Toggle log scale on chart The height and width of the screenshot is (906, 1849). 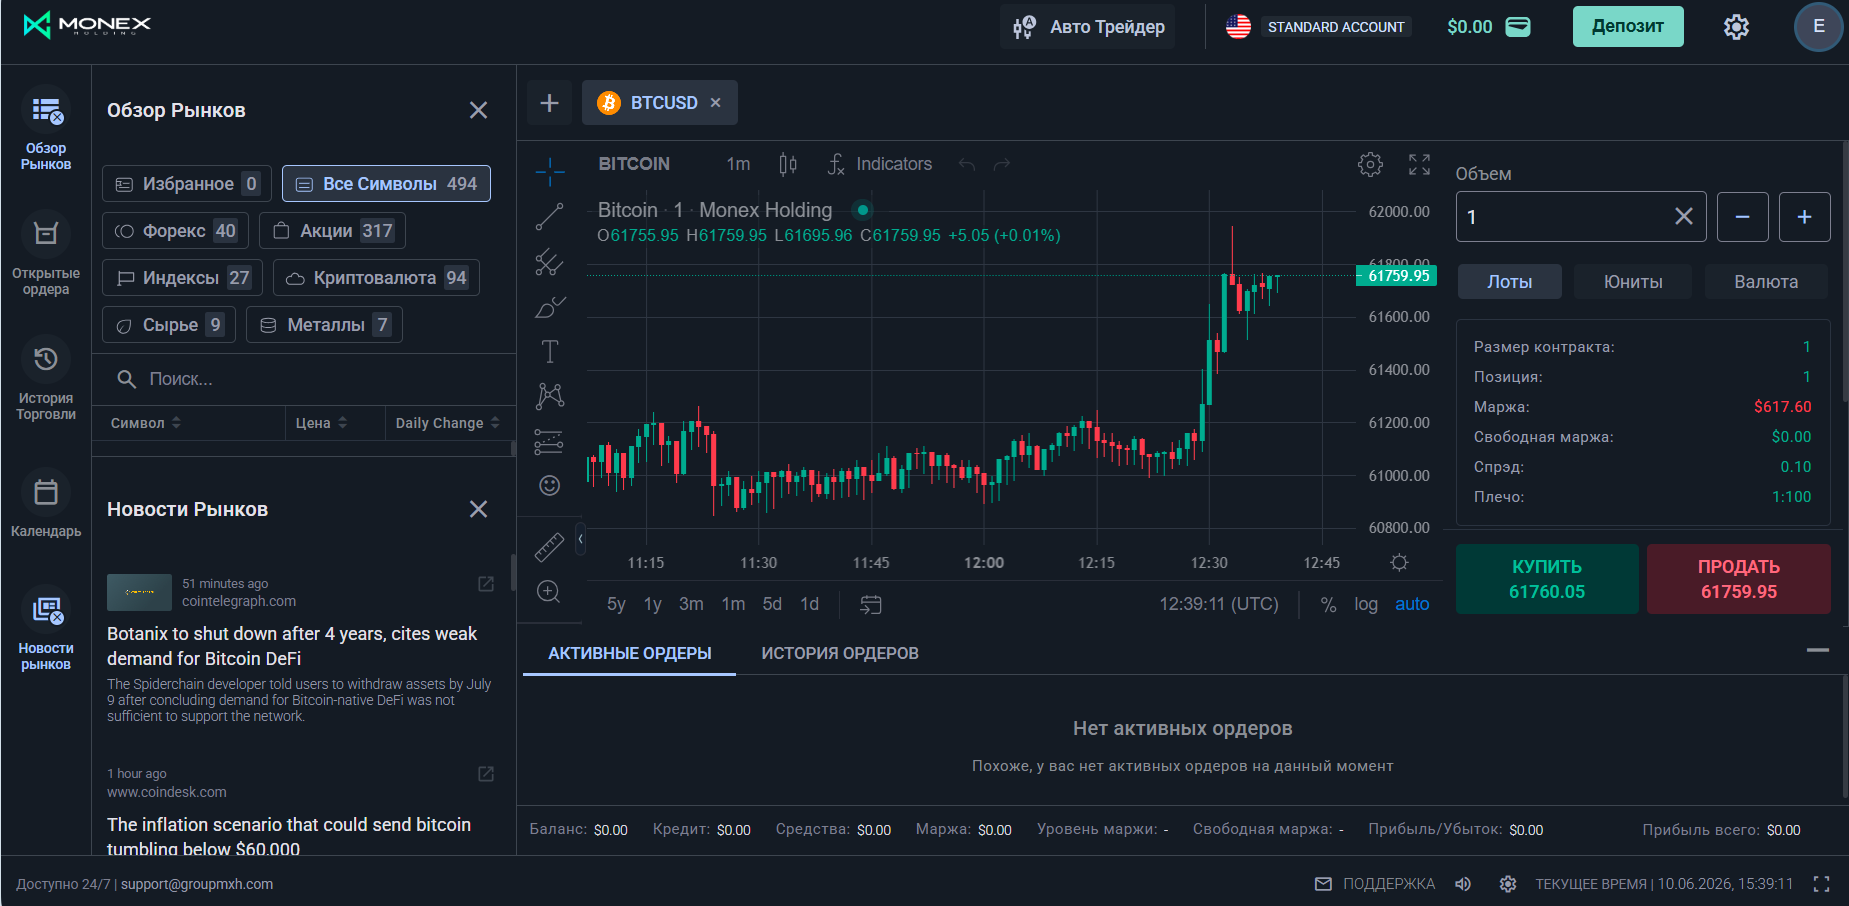(x=1366, y=604)
